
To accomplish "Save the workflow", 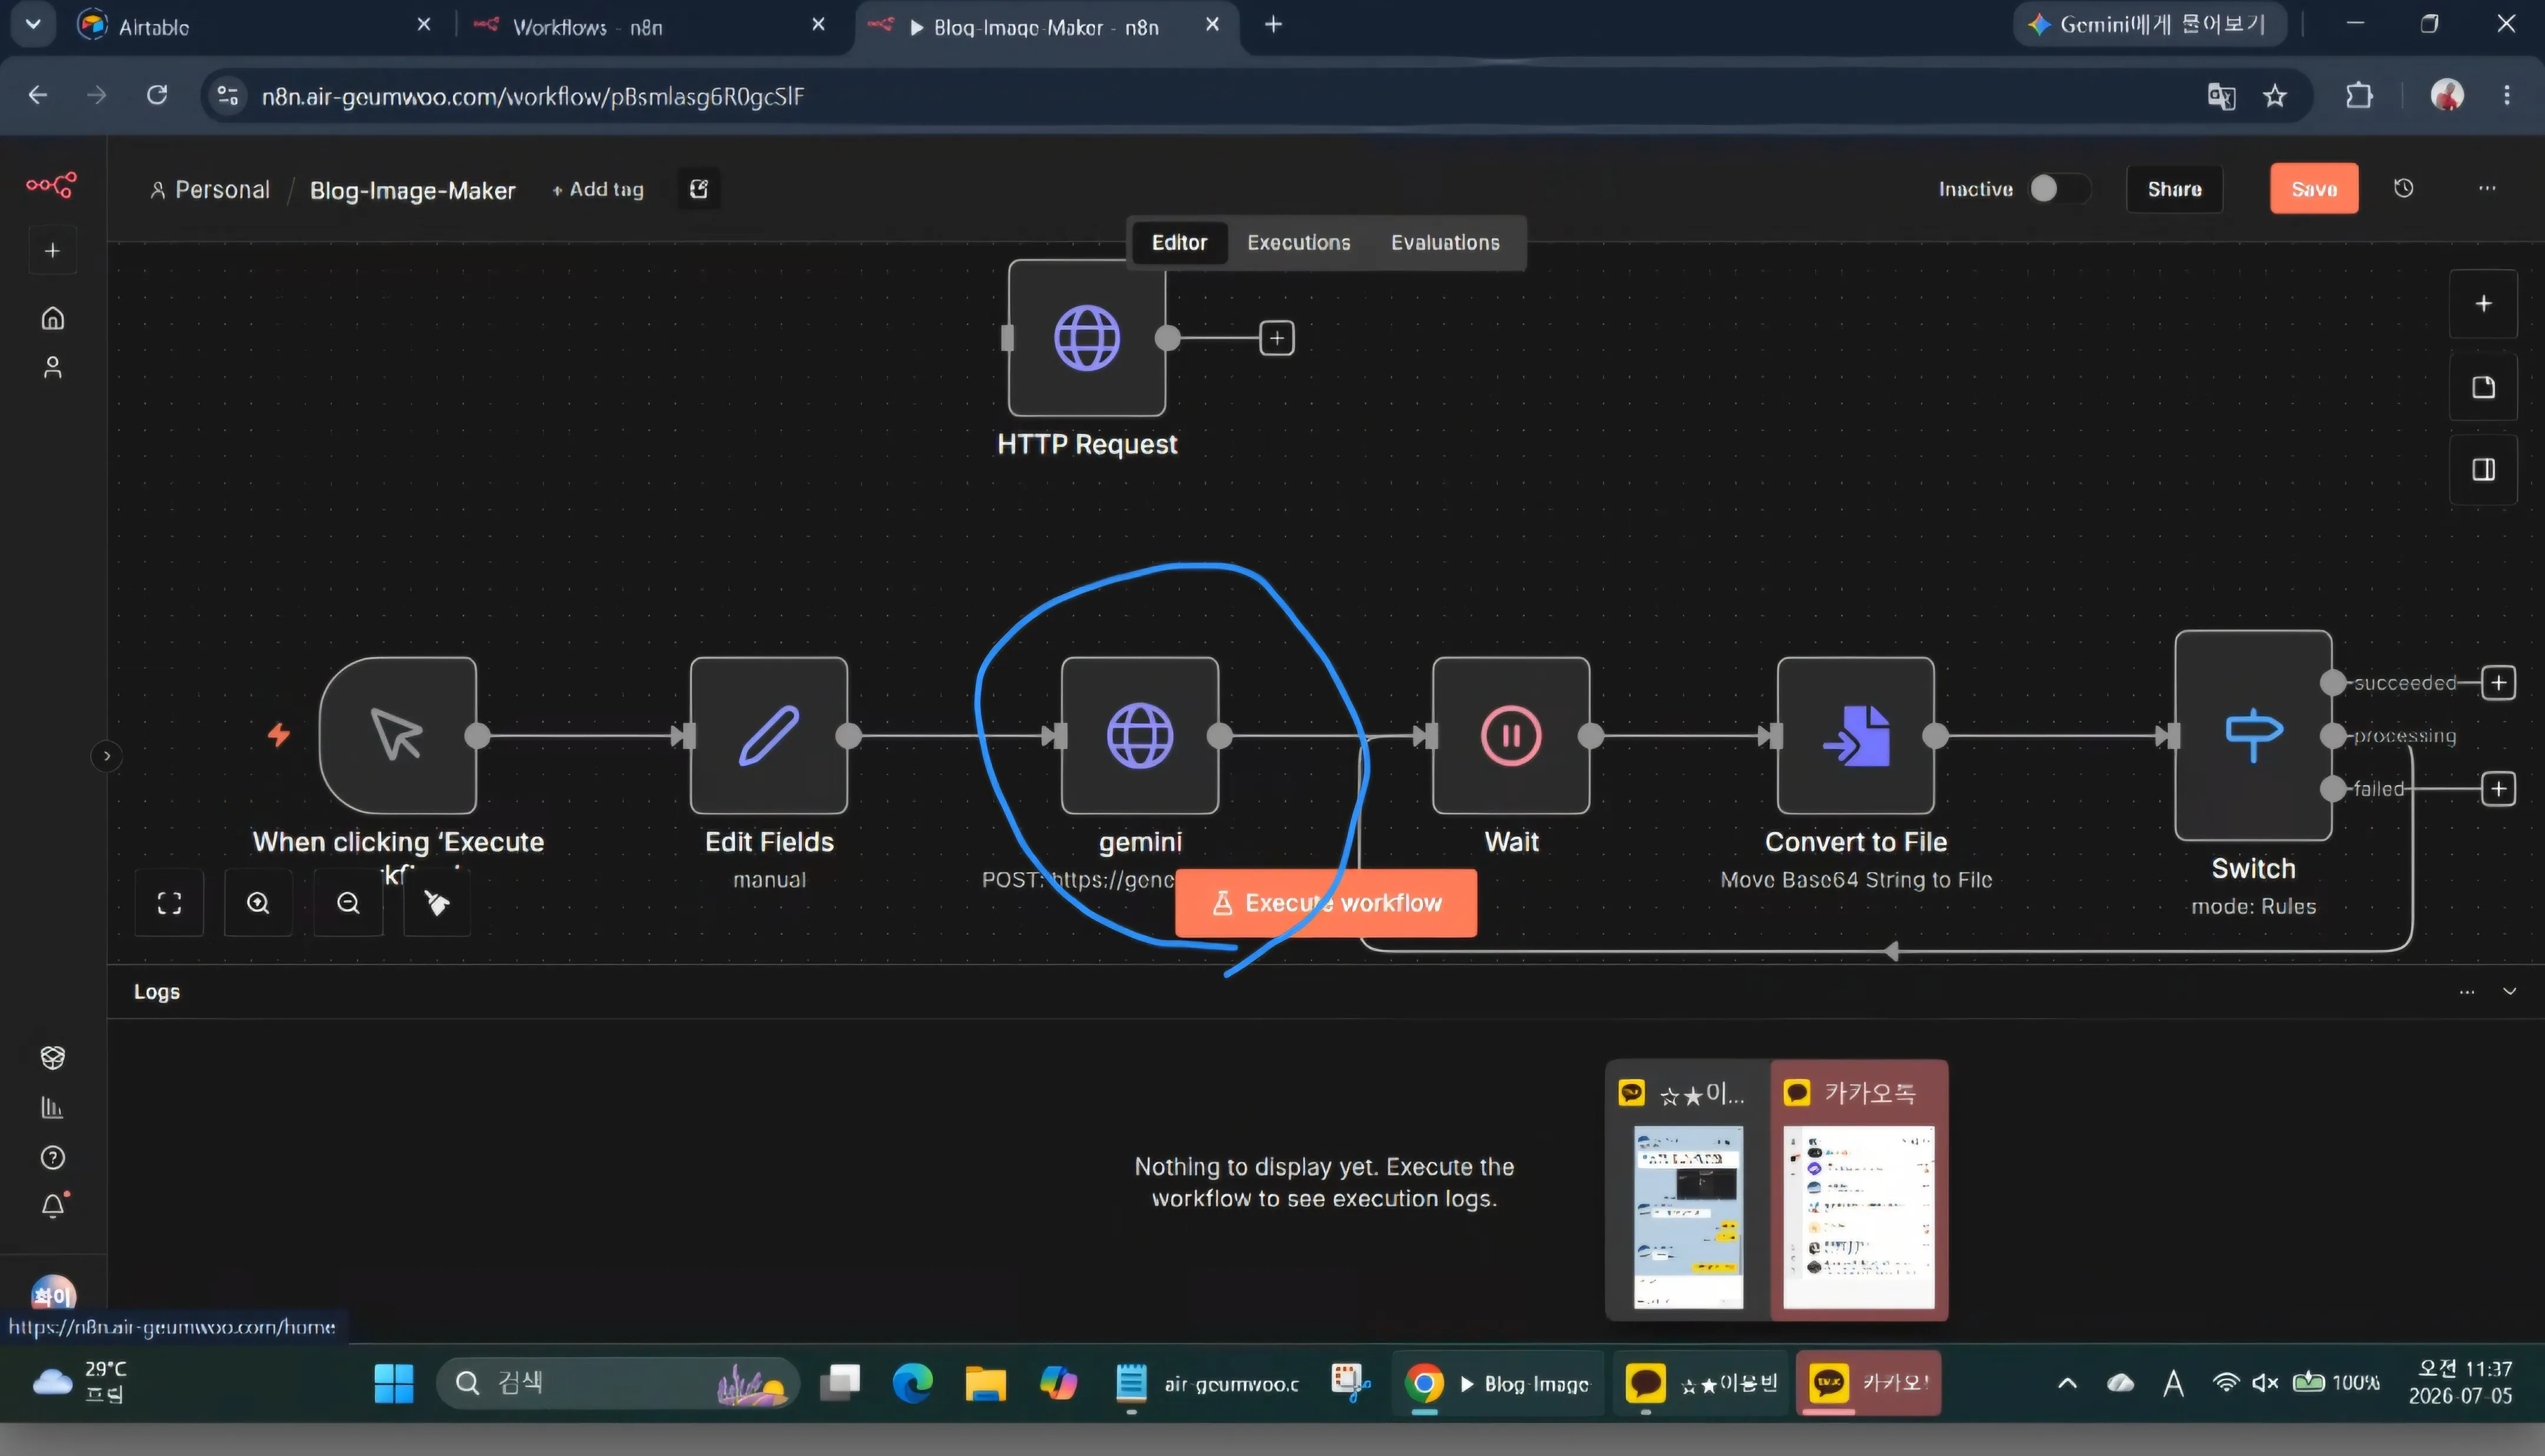I will click(2314, 188).
